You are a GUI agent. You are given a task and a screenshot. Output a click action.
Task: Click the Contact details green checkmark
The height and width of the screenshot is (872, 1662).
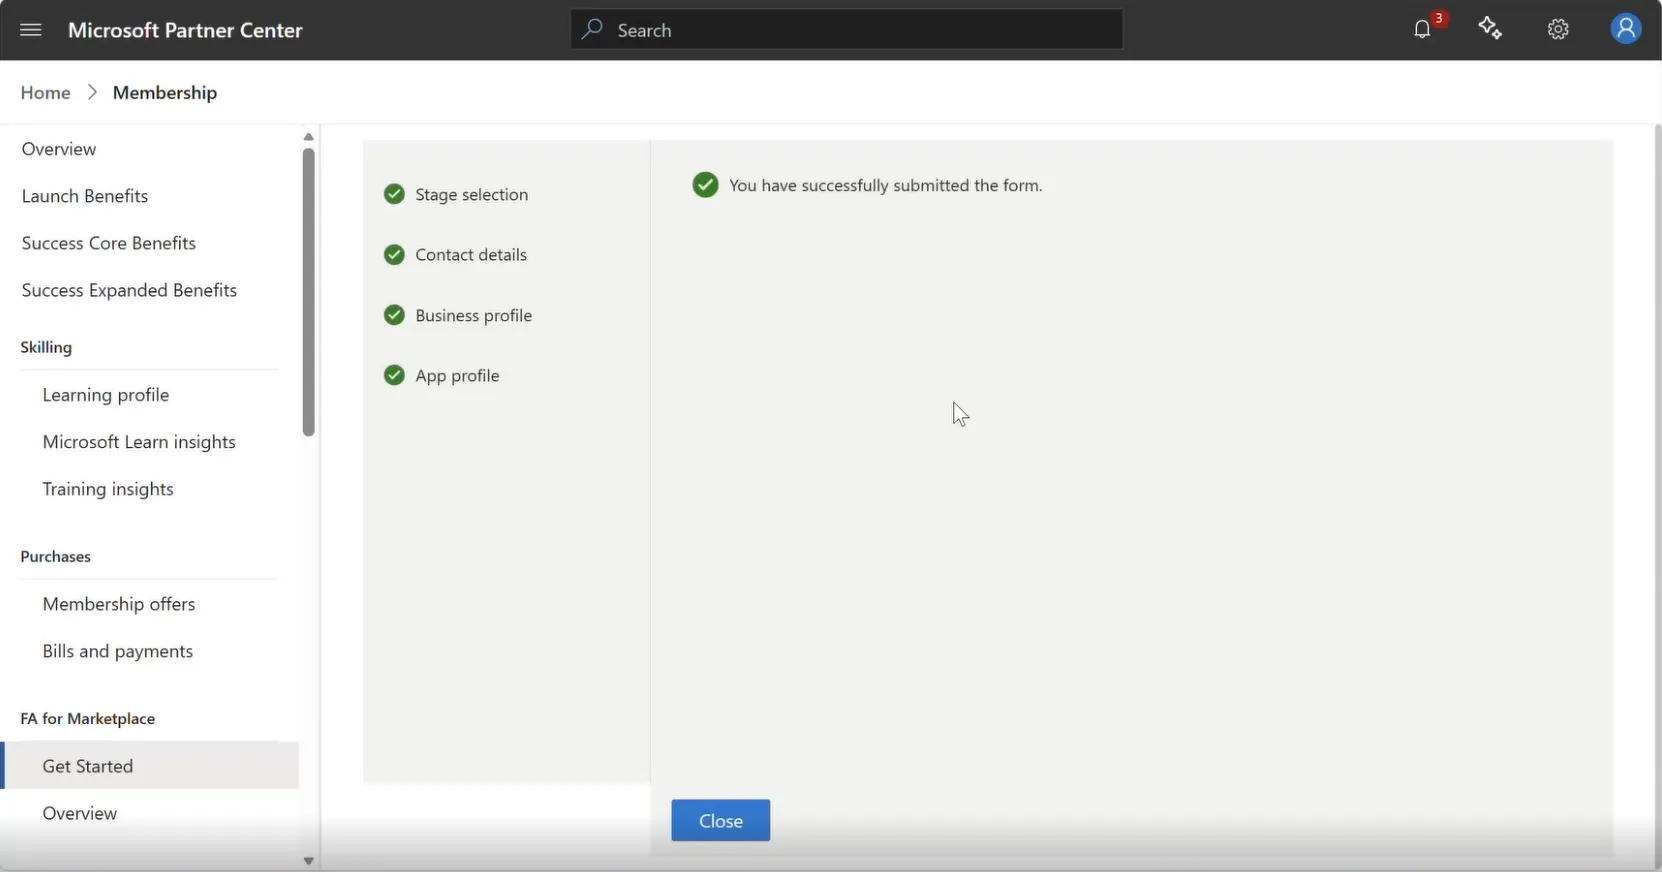[x=394, y=255]
